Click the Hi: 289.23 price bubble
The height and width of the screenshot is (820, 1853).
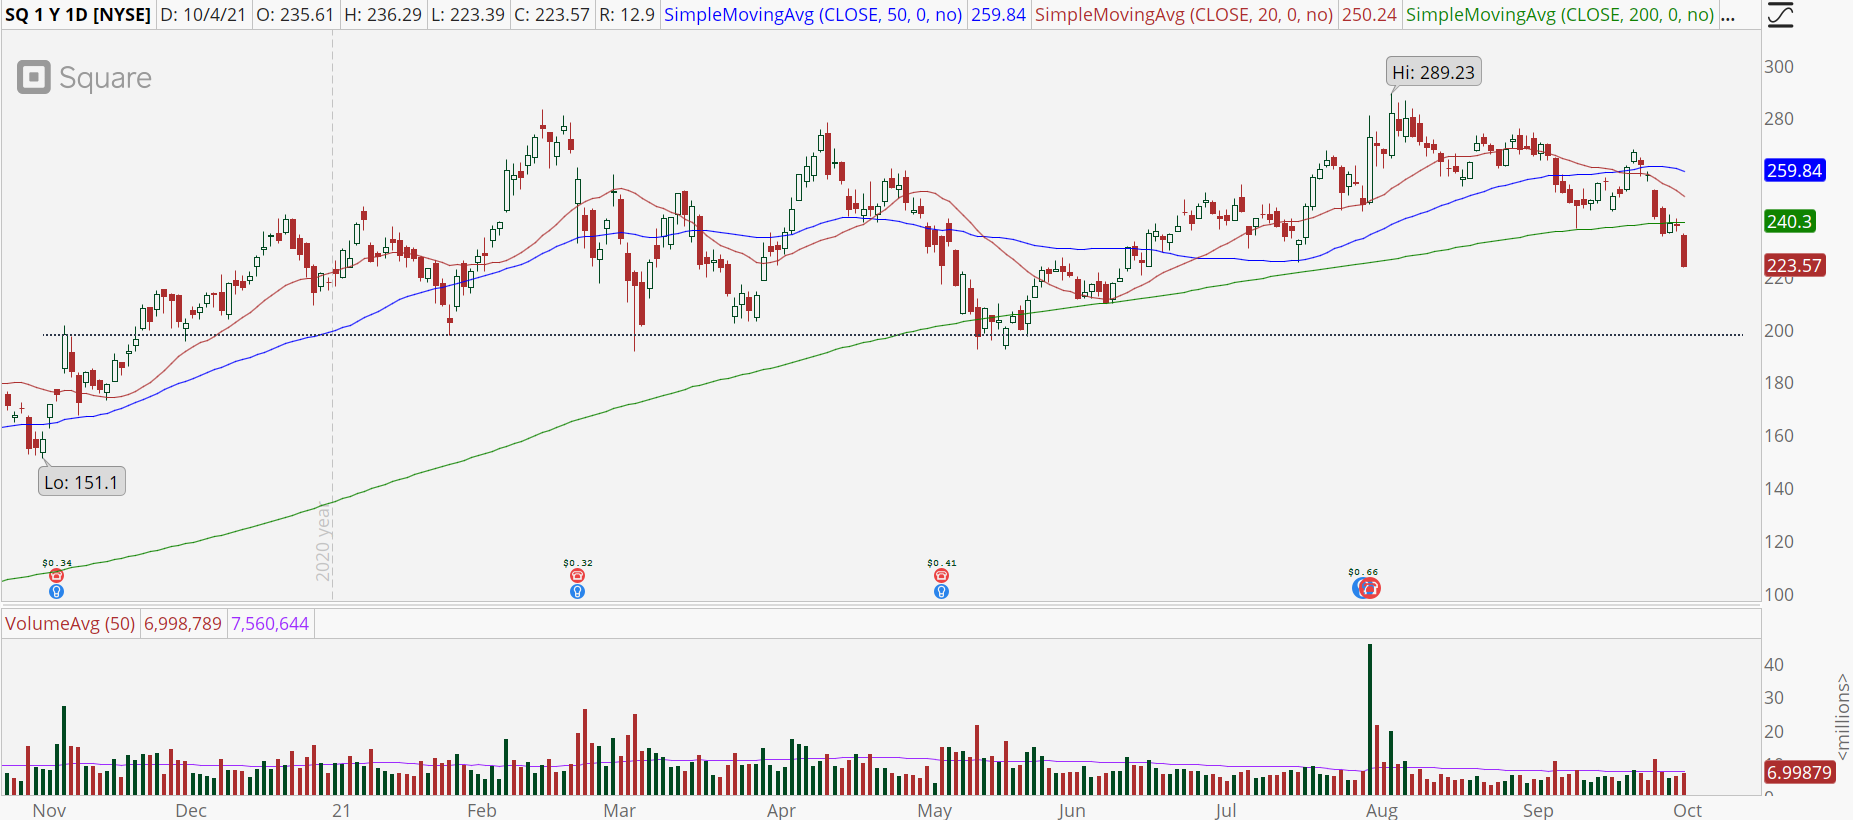[x=1433, y=72]
